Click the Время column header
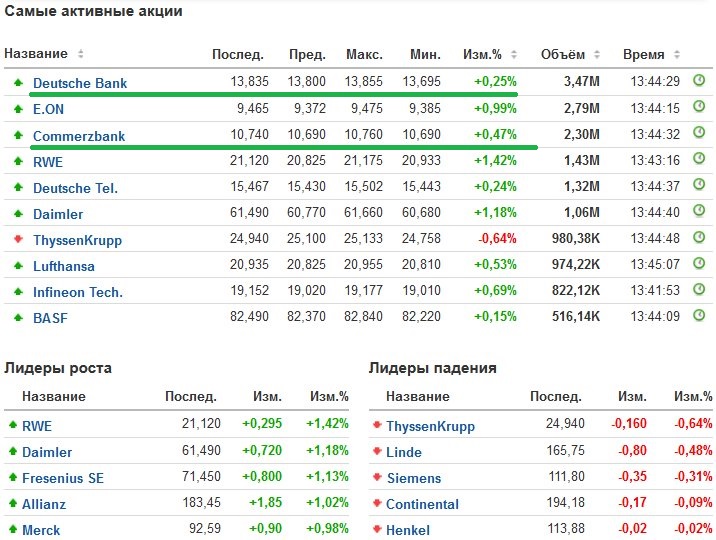716x540 pixels. [643, 54]
